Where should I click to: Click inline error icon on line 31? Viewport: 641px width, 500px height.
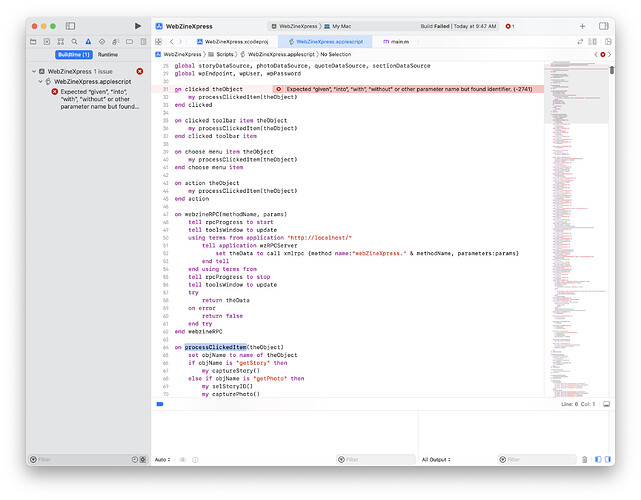[x=278, y=89]
